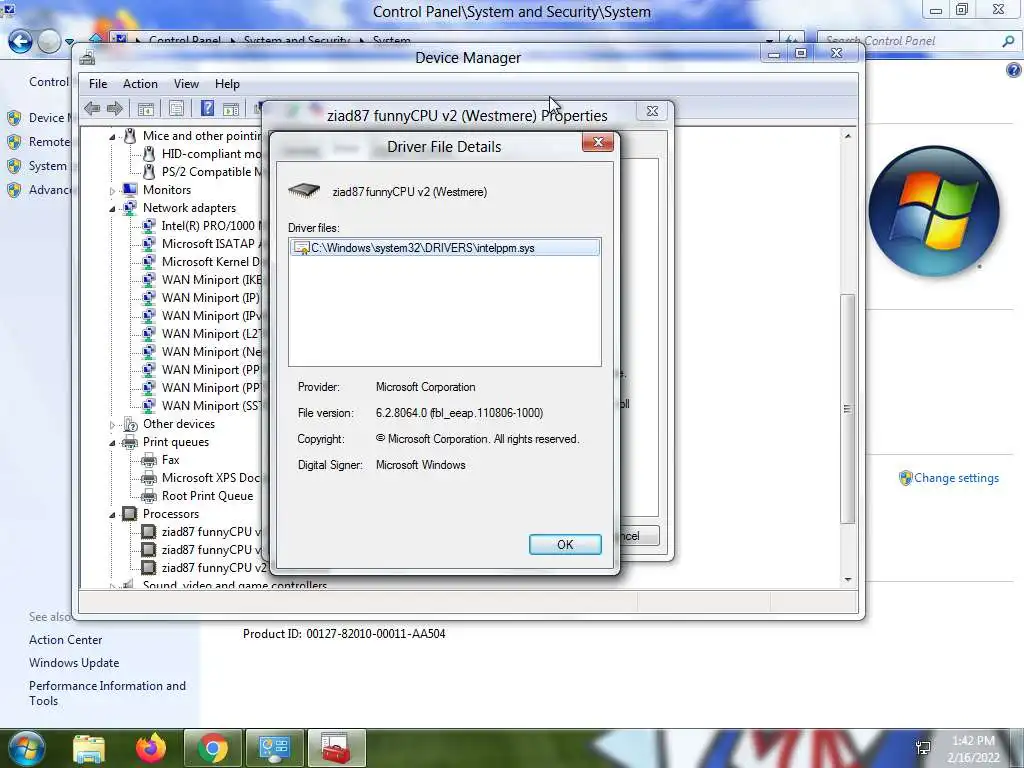
Task: Expand the Other devices node
Action: [112, 424]
